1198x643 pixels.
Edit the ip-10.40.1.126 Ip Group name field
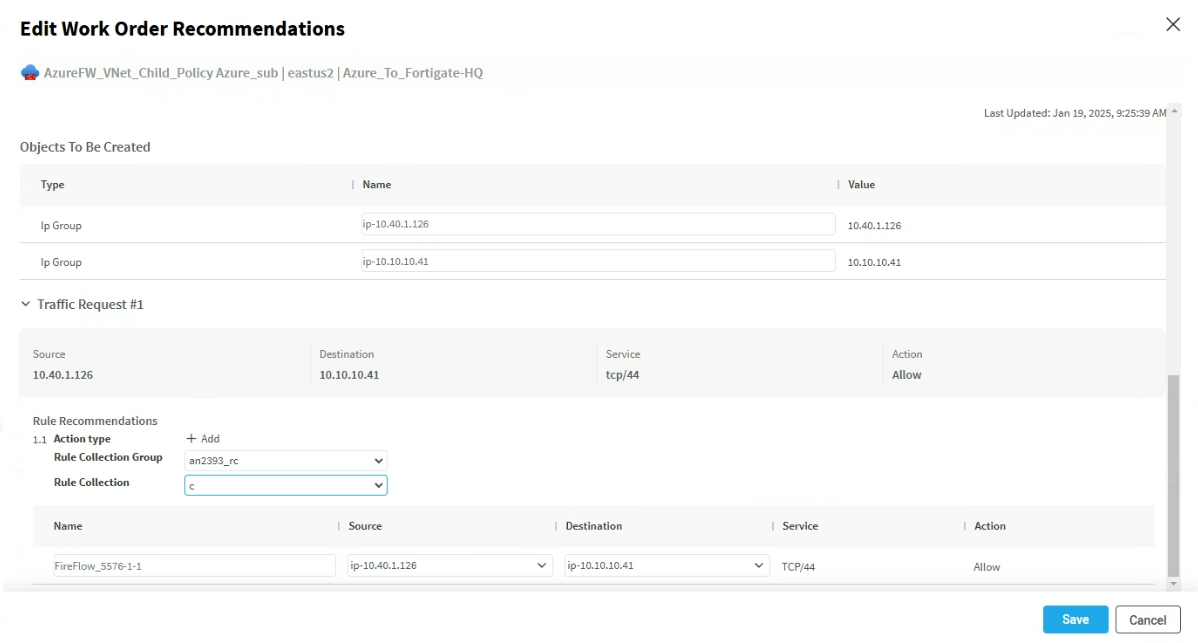click(x=598, y=225)
